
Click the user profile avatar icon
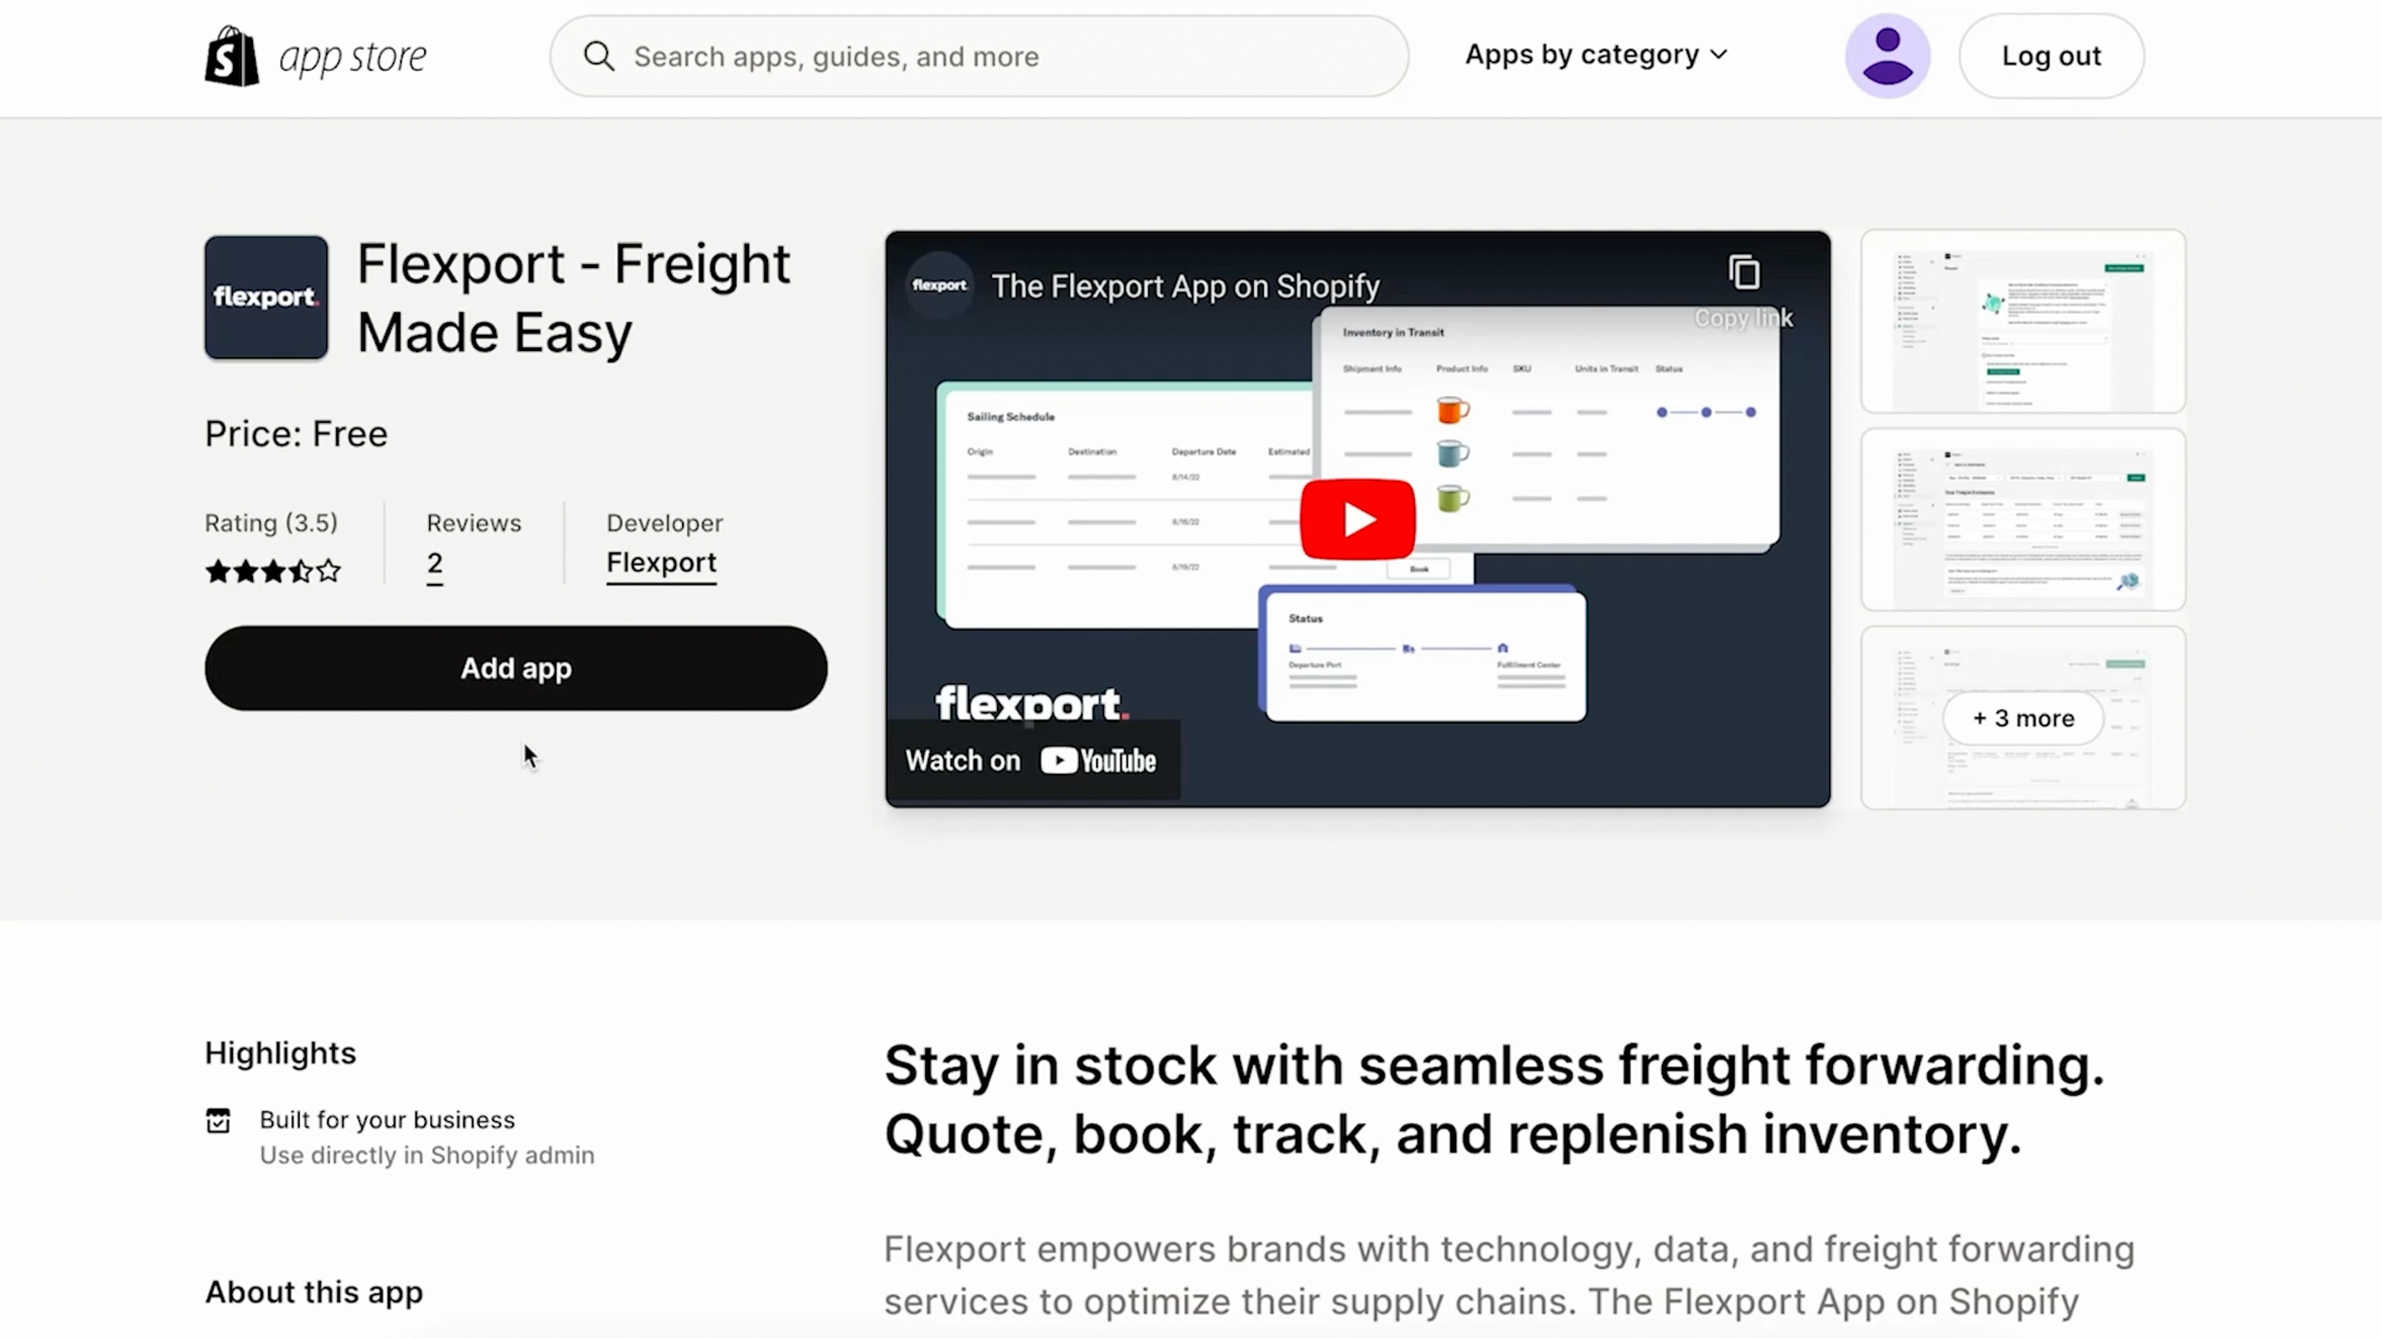(x=1886, y=56)
